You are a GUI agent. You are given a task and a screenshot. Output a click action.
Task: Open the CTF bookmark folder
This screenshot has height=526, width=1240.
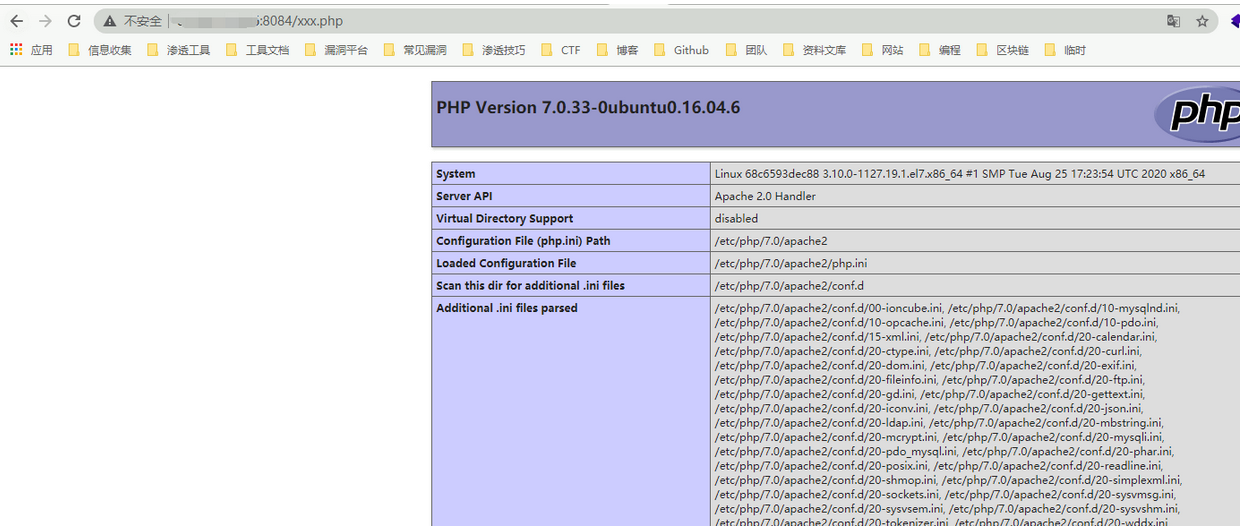click(x=561, y=50)
